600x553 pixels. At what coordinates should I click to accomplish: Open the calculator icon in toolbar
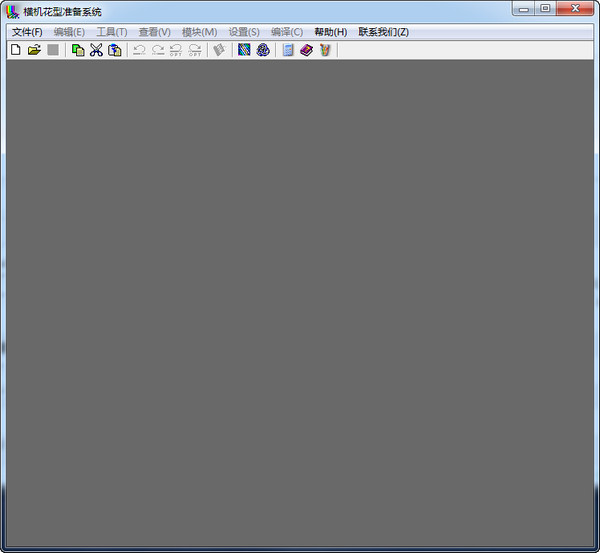288,50
